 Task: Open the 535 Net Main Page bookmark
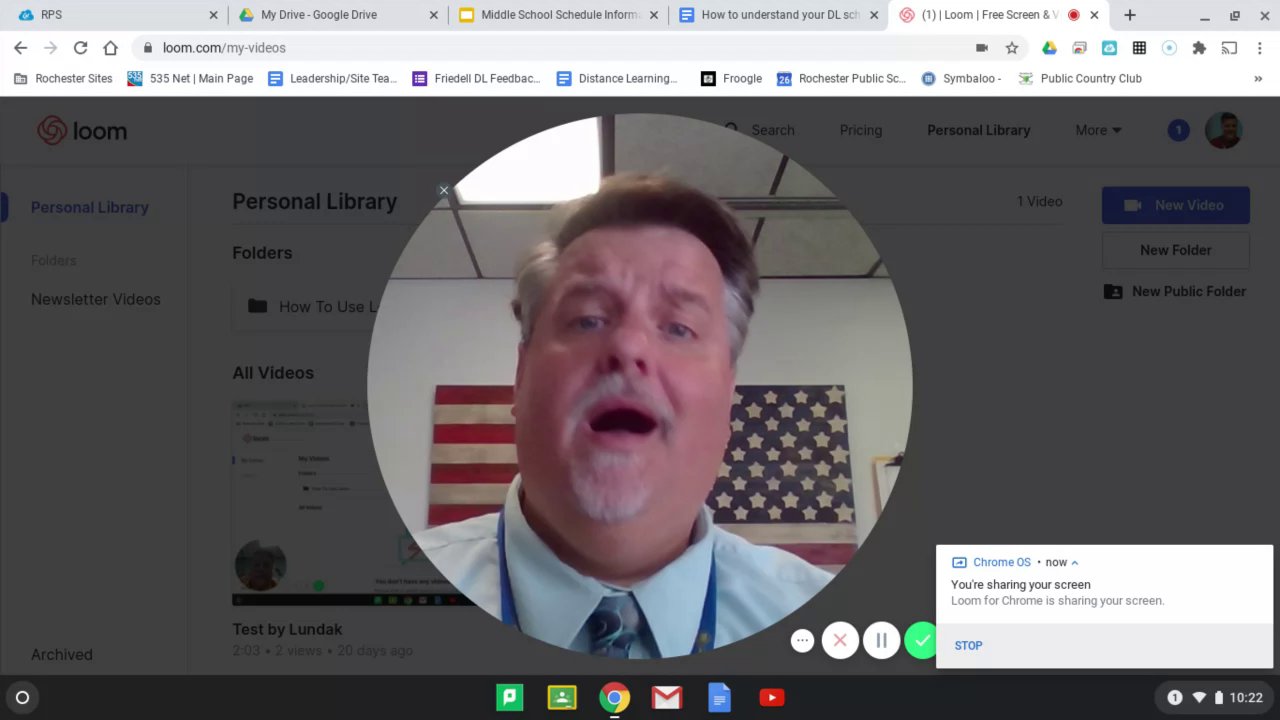(190, 78)
